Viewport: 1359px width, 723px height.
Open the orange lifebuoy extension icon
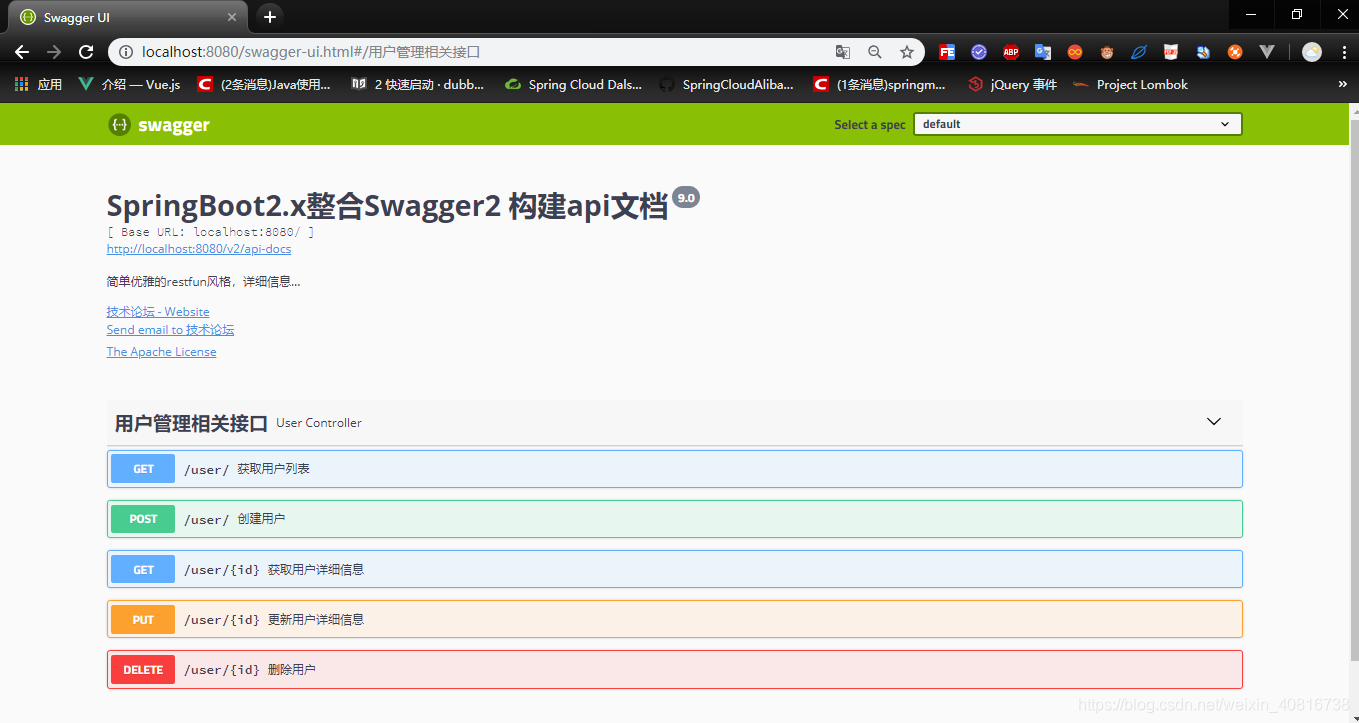[x=1235, y=52]
